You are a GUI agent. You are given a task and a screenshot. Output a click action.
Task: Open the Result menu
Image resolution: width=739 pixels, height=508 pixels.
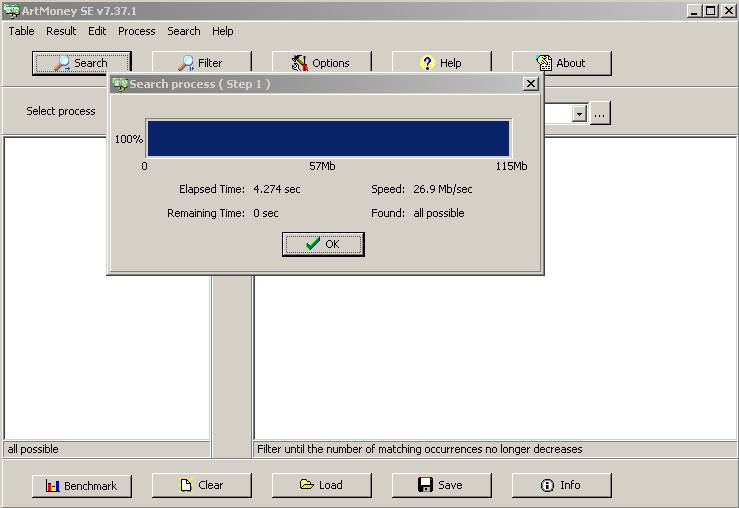point(61,31)
